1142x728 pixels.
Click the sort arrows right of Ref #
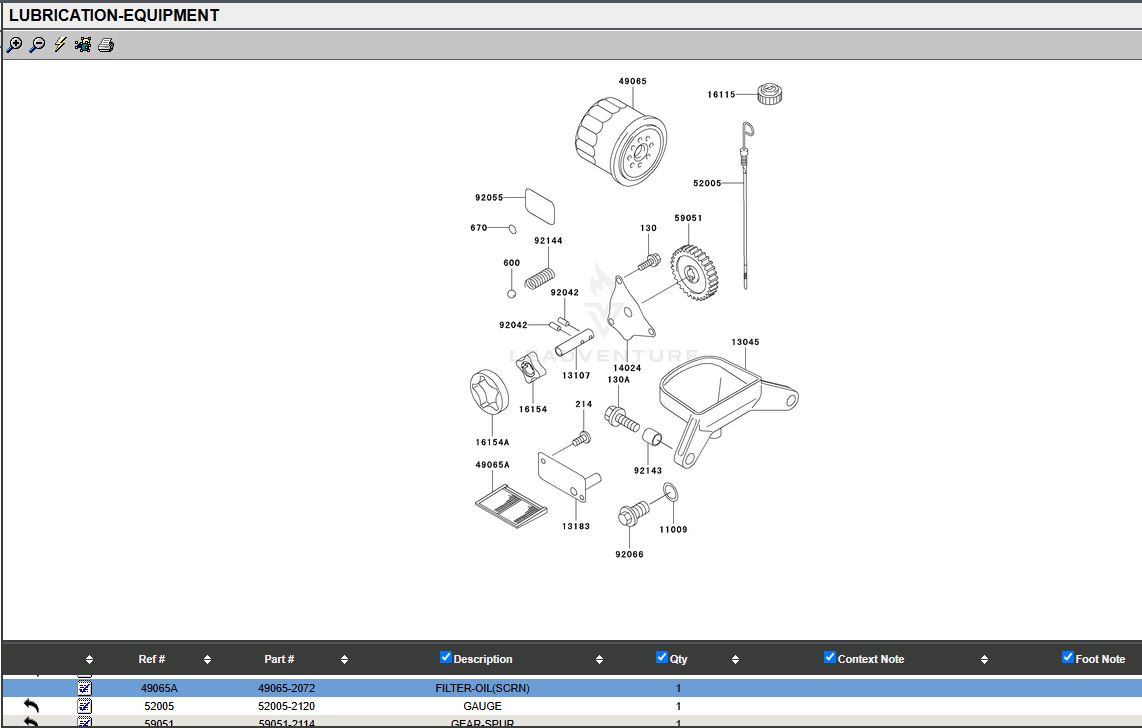pos(207,660)
